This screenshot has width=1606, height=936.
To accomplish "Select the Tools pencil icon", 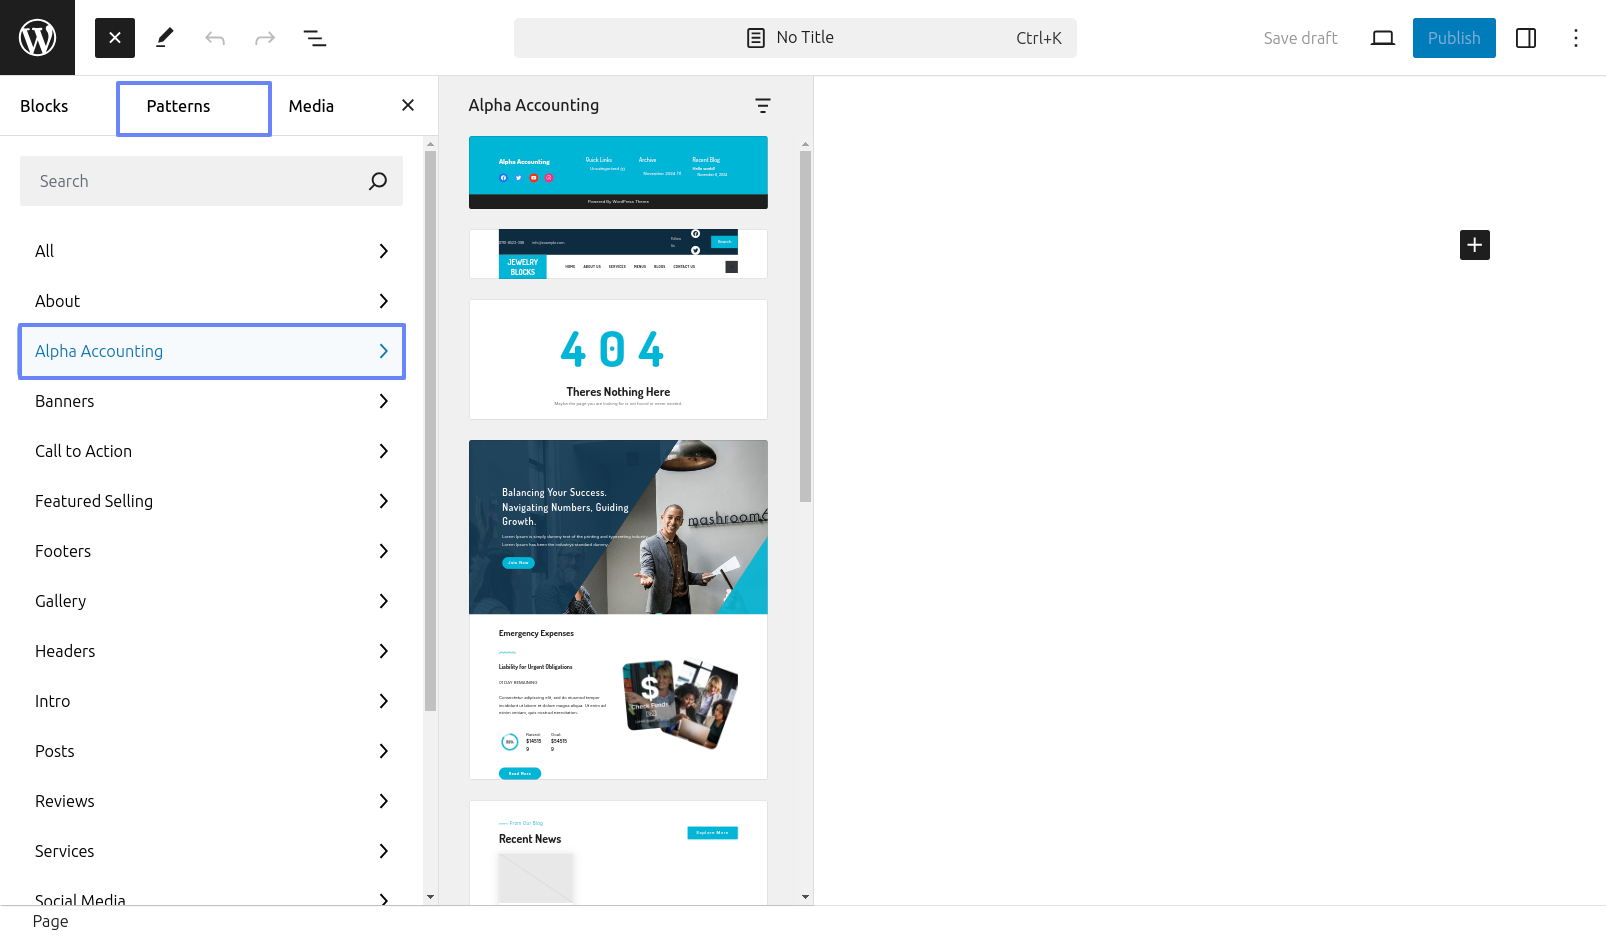I will click(x=165, y=38).
